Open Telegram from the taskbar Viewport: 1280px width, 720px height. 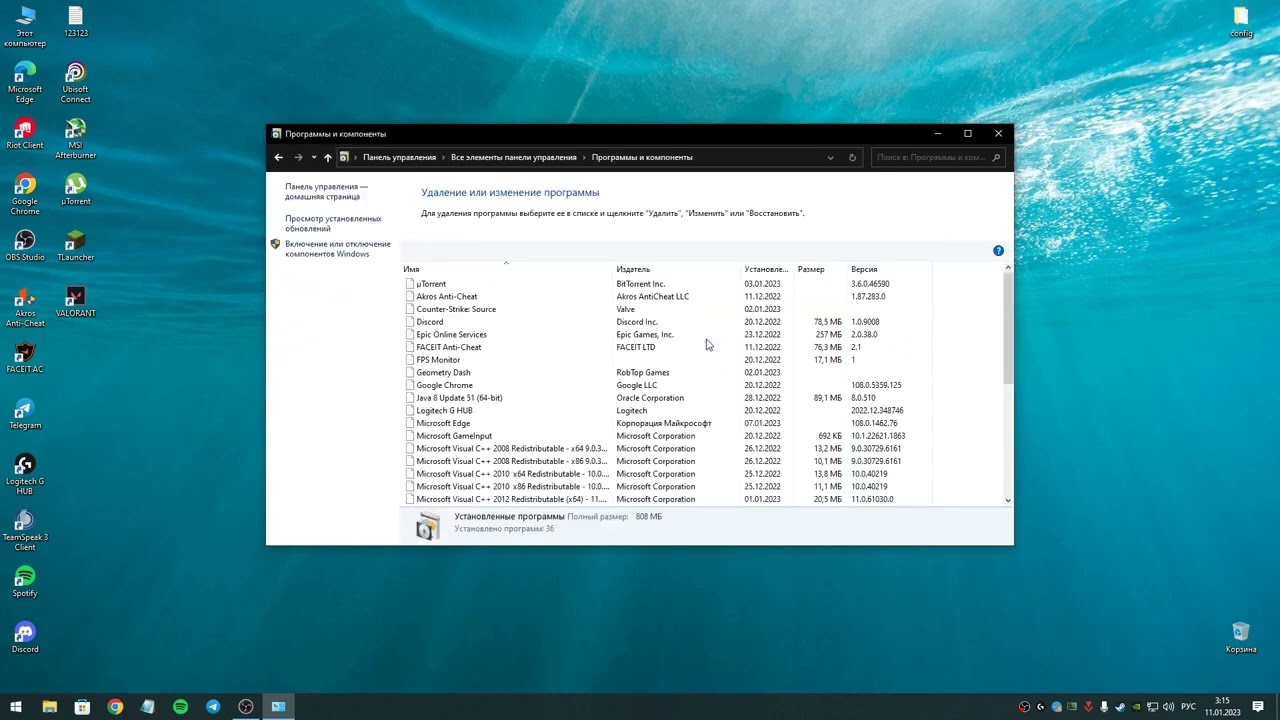[x=213, y=707]
